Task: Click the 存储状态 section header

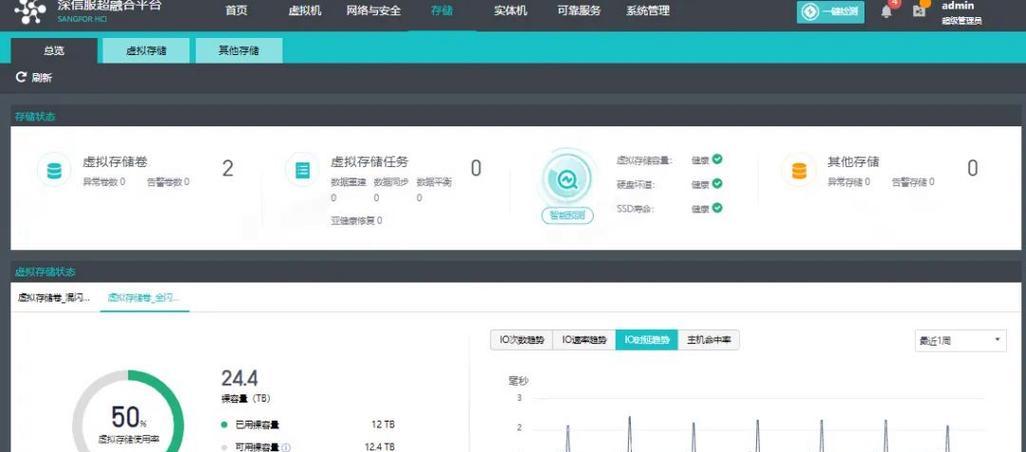Action: (x=35, y=116)
